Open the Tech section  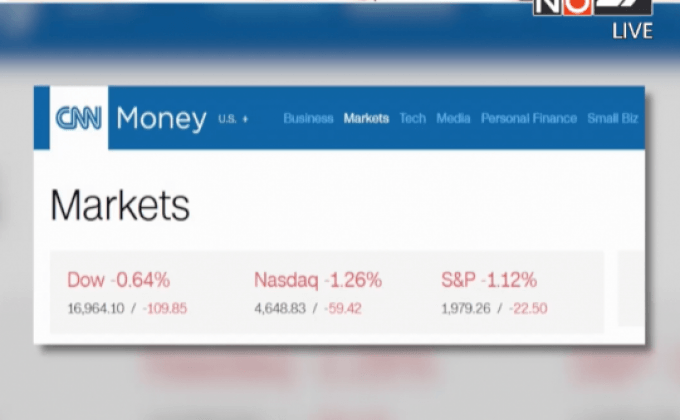point(412,118)
